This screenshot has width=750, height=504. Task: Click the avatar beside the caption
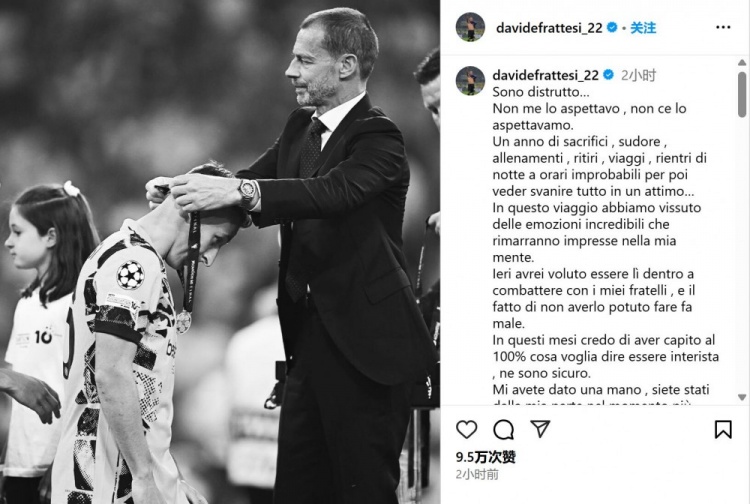[470, 81]
